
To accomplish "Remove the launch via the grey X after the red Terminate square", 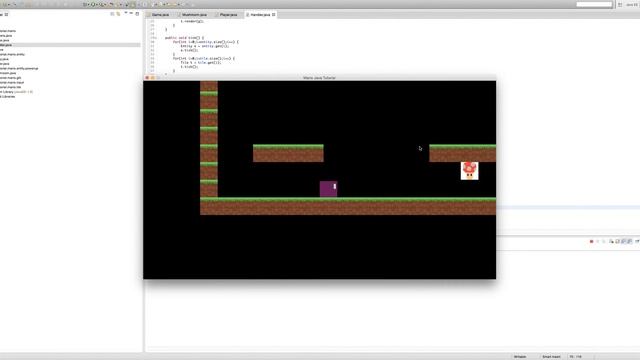I will (x=598, y=241).
